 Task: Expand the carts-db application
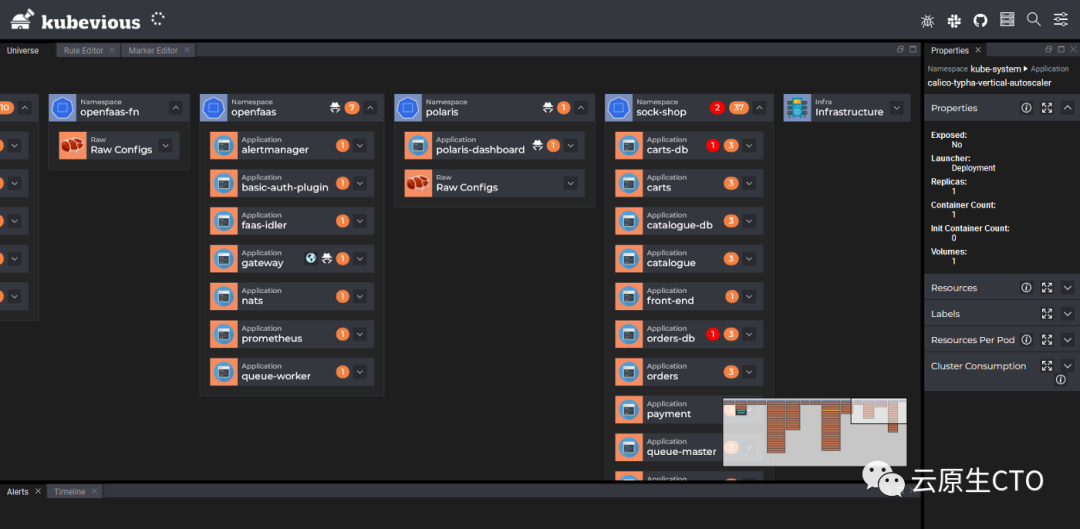(x=749, y=145)
